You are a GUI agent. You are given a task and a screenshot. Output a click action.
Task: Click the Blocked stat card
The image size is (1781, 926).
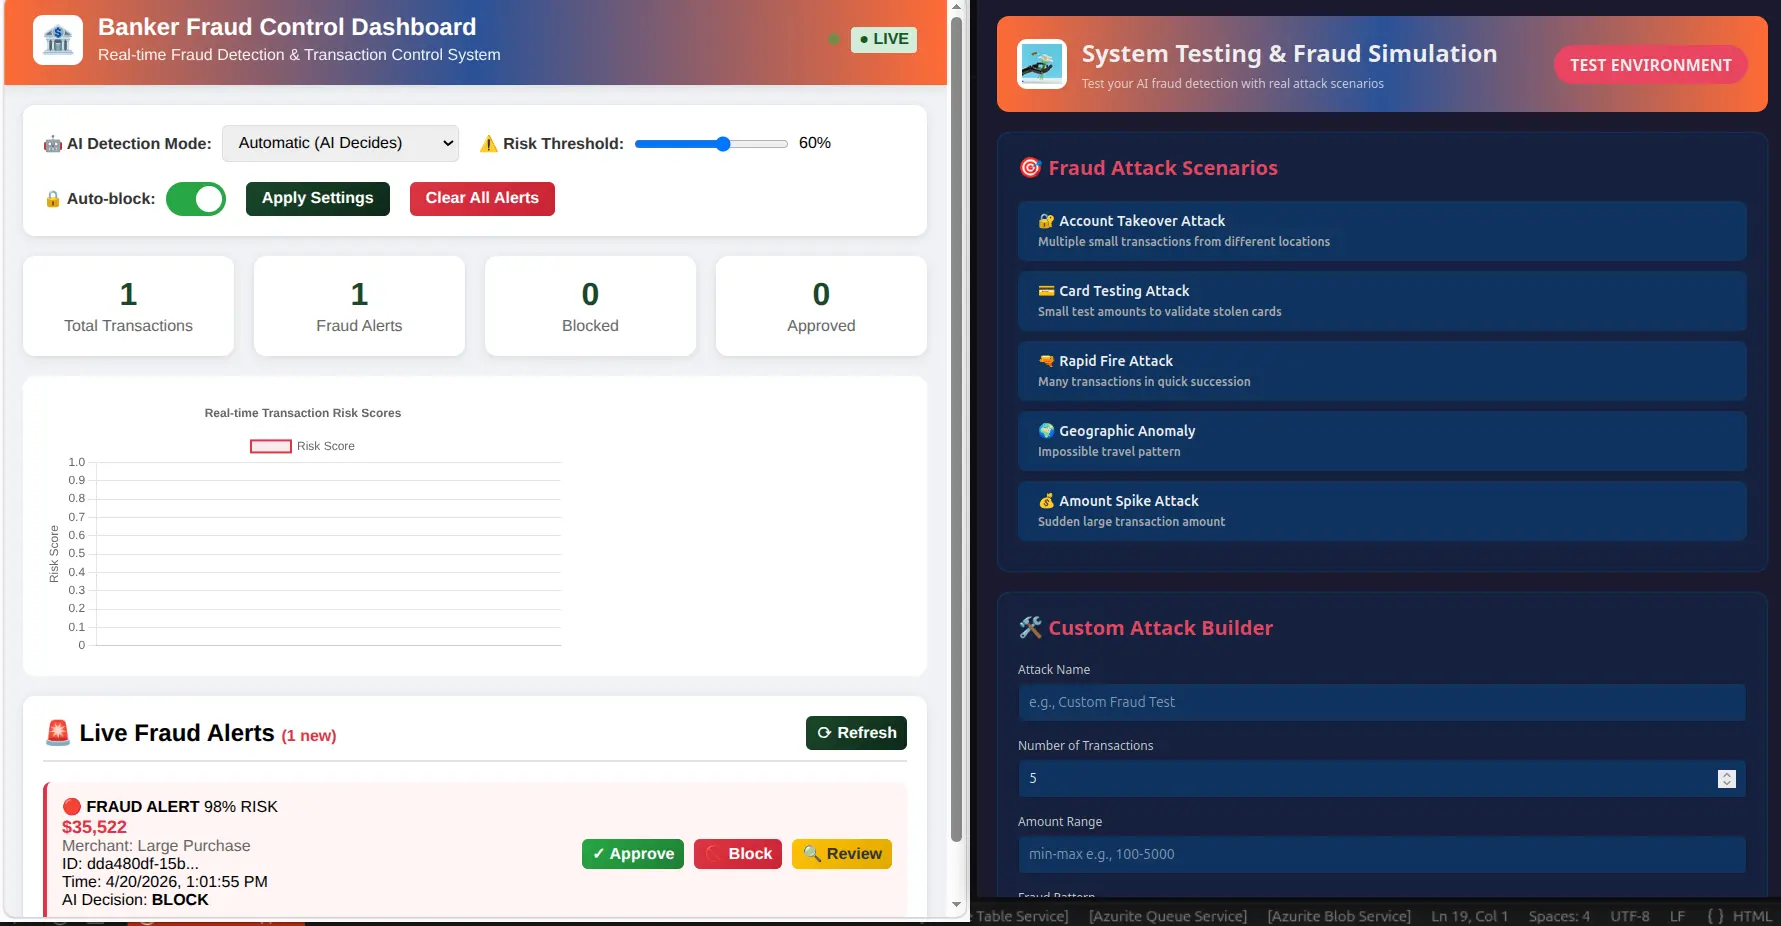point(590,306)
